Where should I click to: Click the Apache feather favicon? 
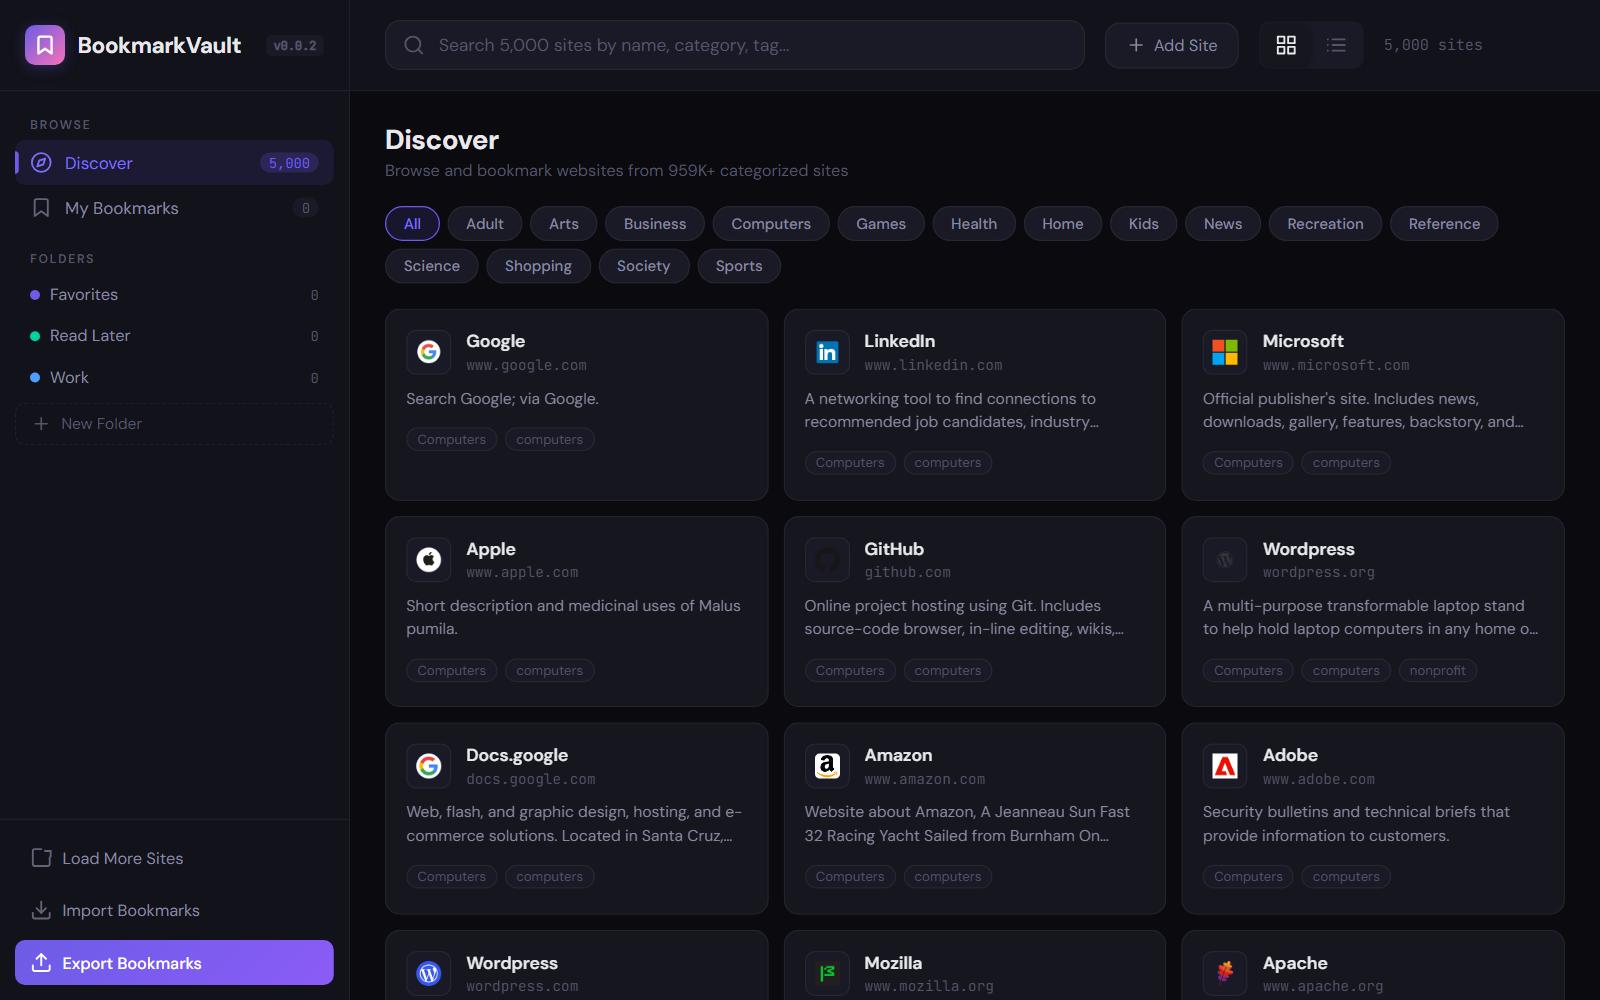tap(1225, 973)
